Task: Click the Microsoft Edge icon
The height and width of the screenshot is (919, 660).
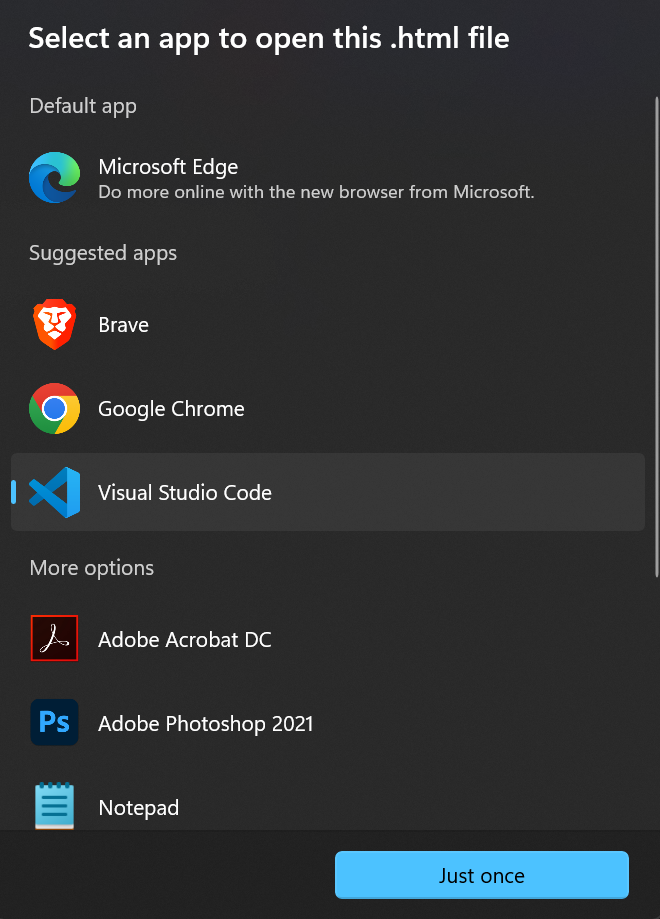Action: [x=55, y=178]
